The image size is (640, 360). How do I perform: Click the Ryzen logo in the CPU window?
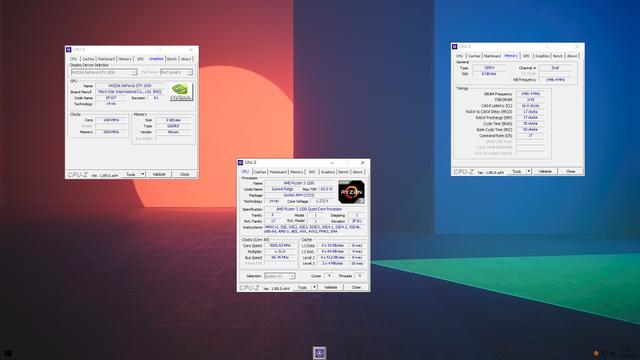[351, 192]
